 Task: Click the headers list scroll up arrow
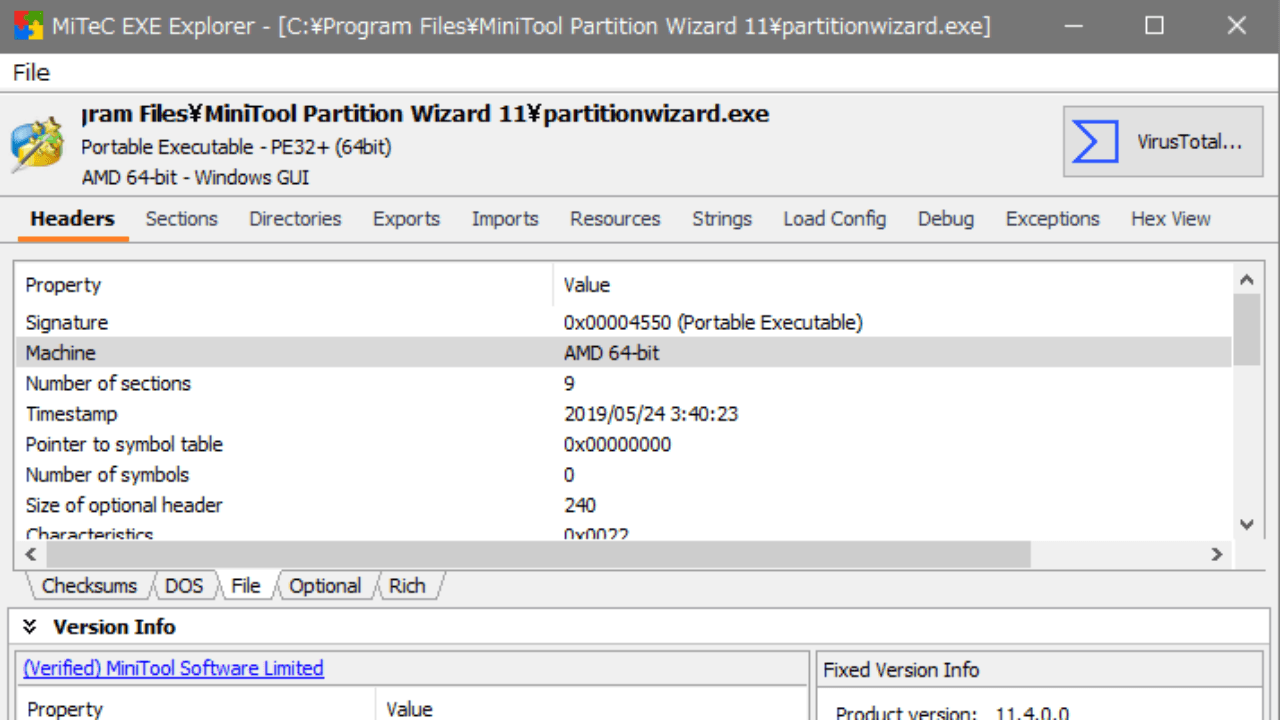pyautogui.click(x=1246, y=280)
